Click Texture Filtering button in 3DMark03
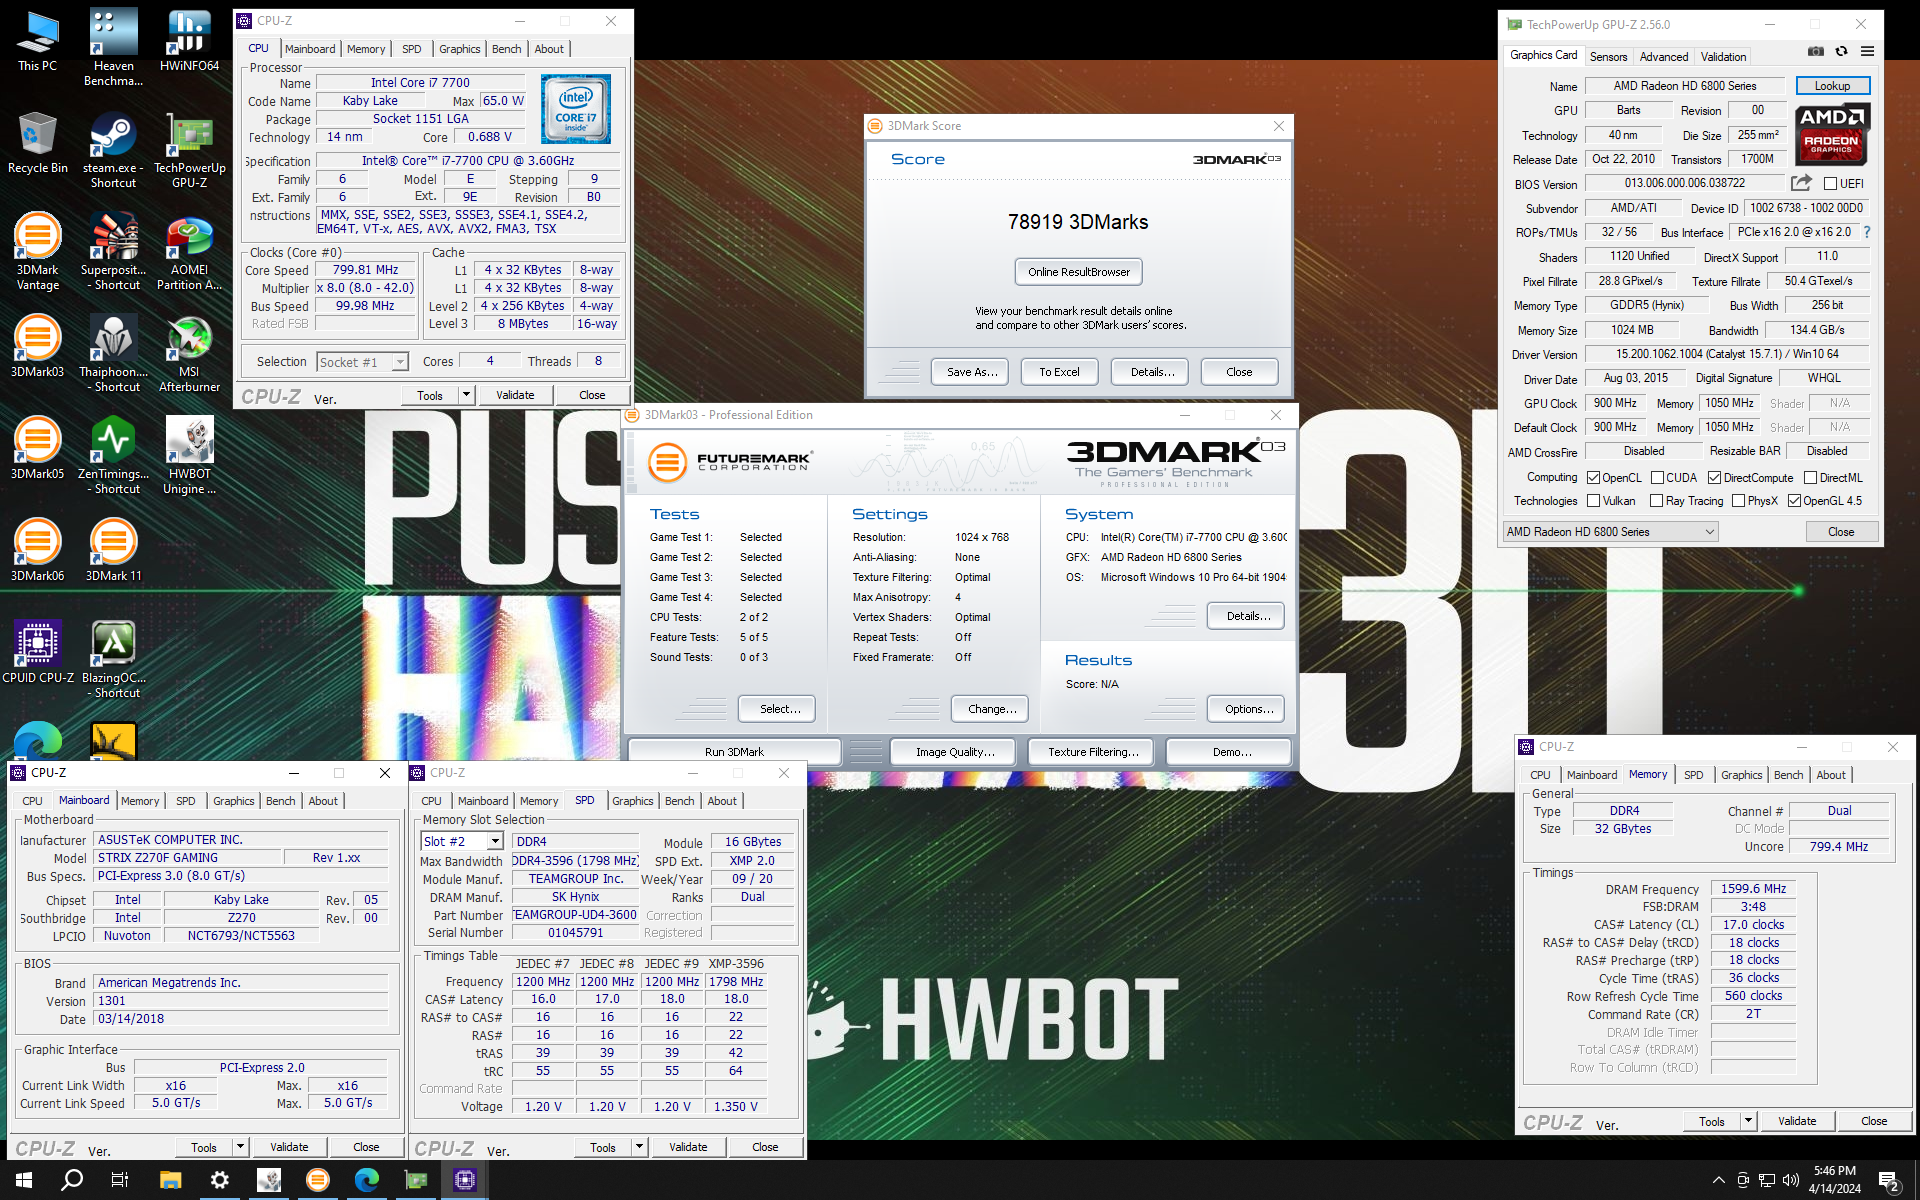 coord(1092,752)
